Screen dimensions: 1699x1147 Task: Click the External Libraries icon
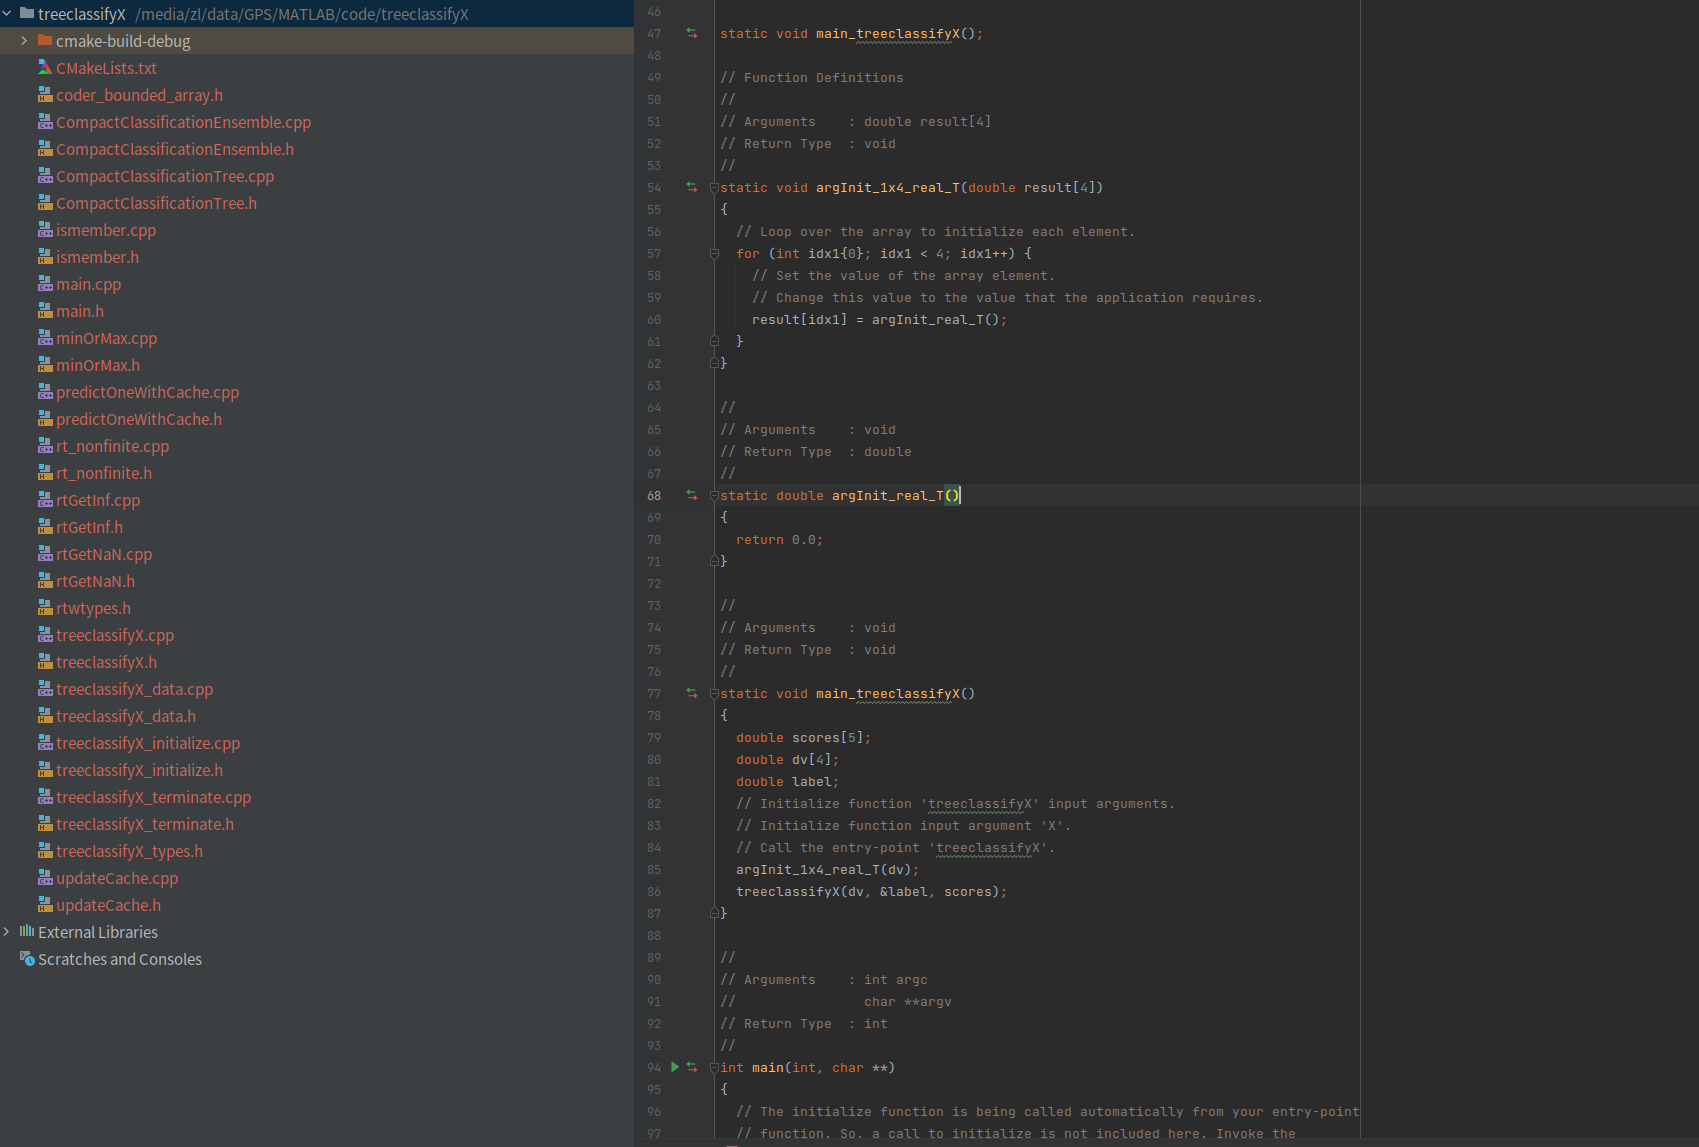pos(27,932)
